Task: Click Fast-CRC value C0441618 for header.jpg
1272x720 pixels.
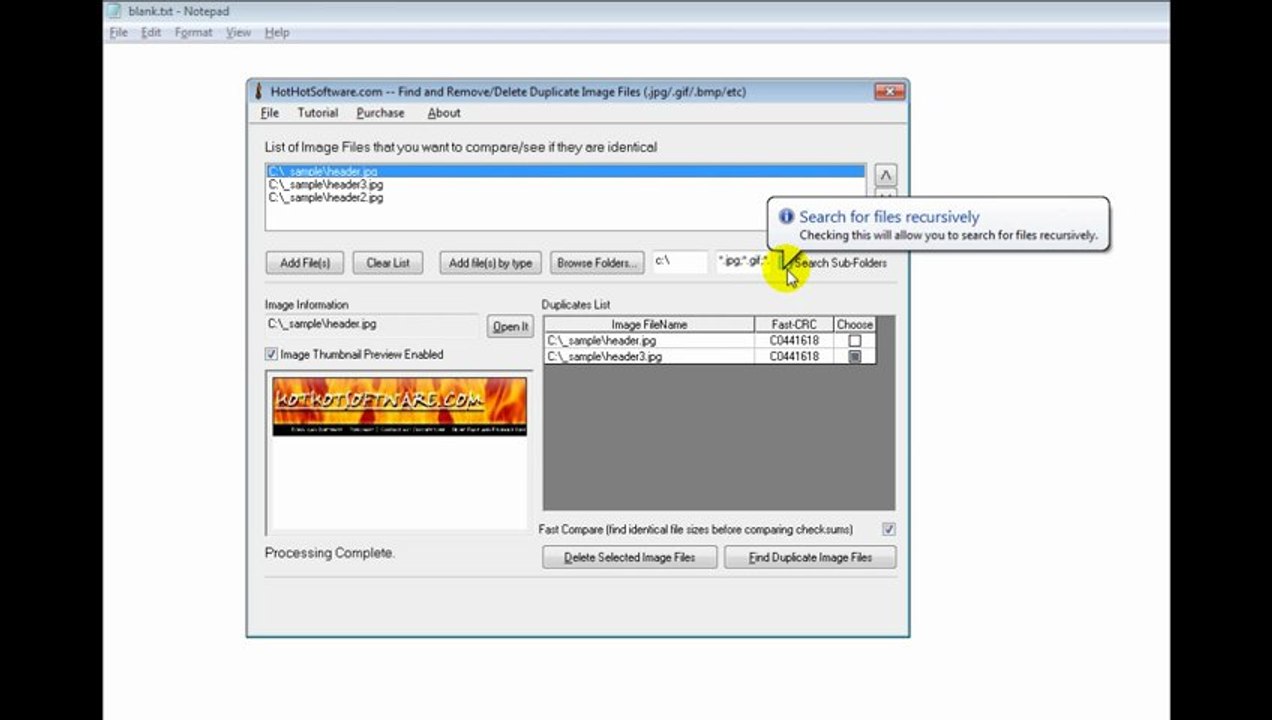Action: pos(794,341)
